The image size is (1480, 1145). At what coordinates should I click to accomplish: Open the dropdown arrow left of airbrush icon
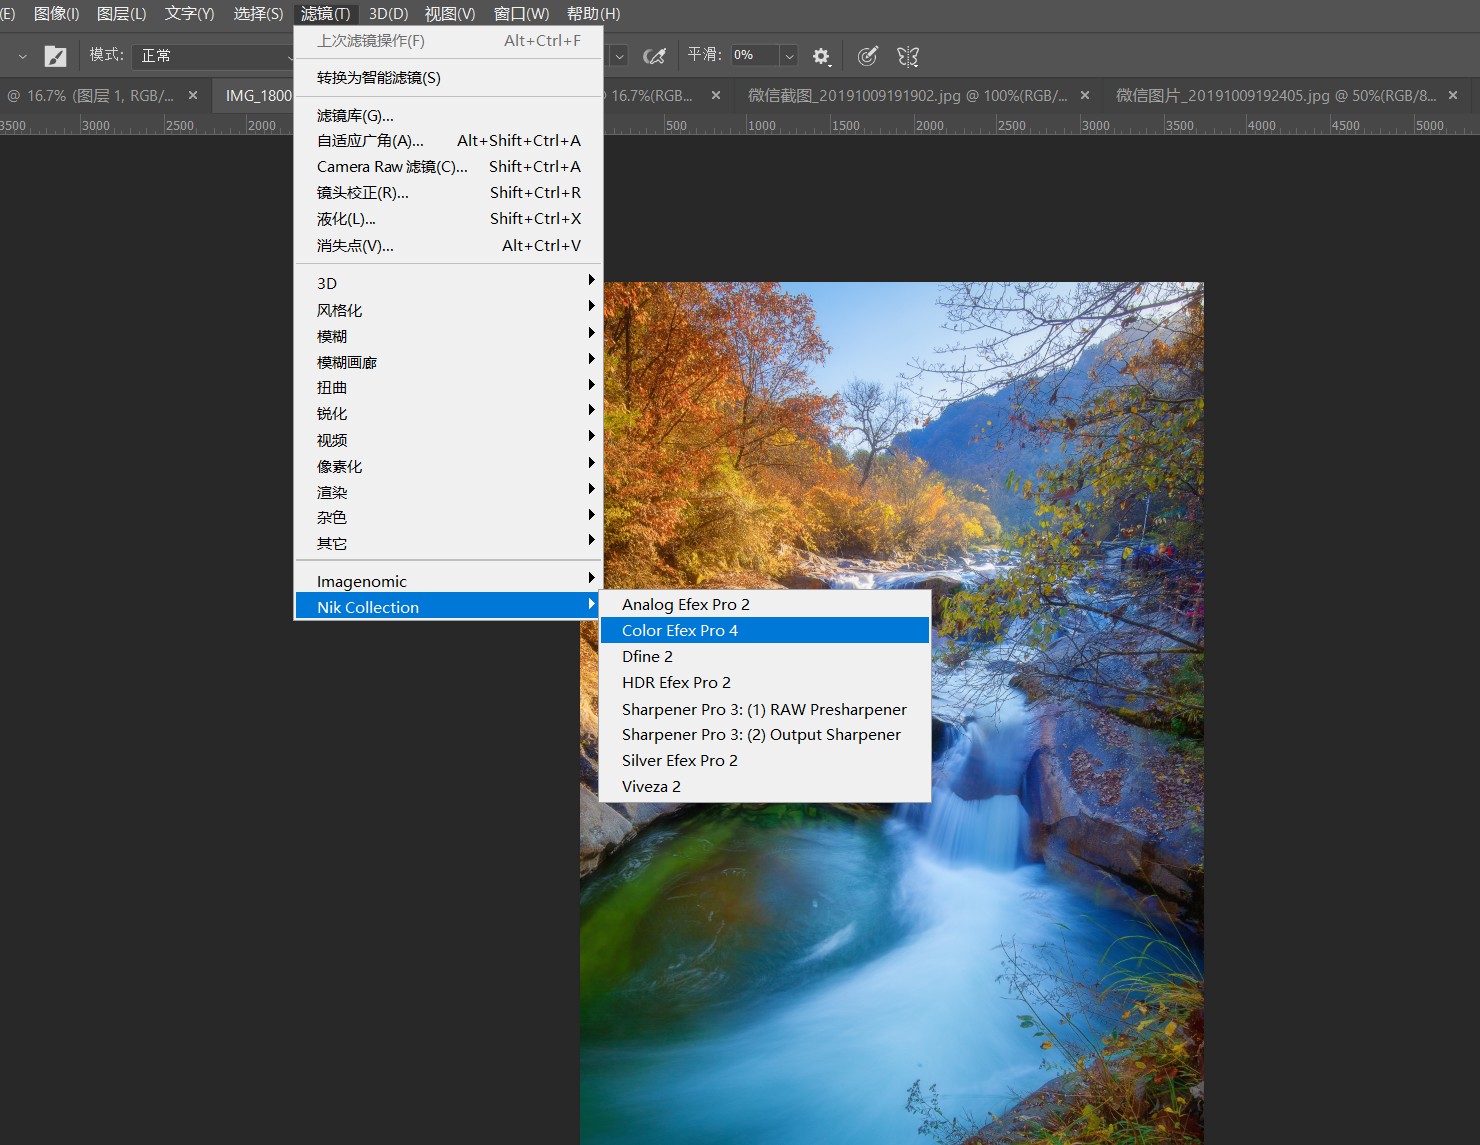pos(619,56)
